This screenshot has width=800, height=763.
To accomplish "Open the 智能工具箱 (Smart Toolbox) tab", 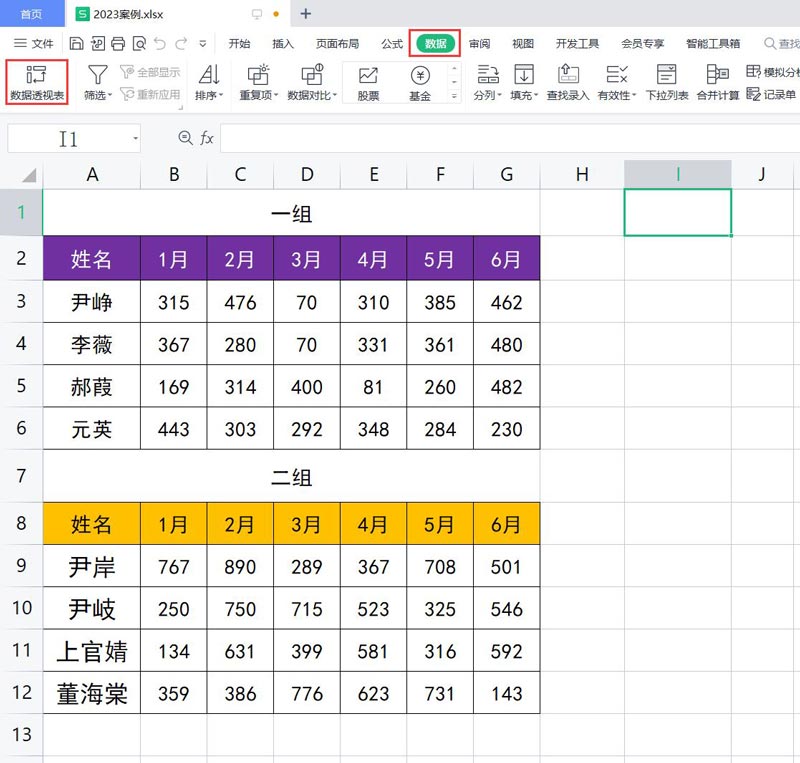I will (x=713, y=43).
